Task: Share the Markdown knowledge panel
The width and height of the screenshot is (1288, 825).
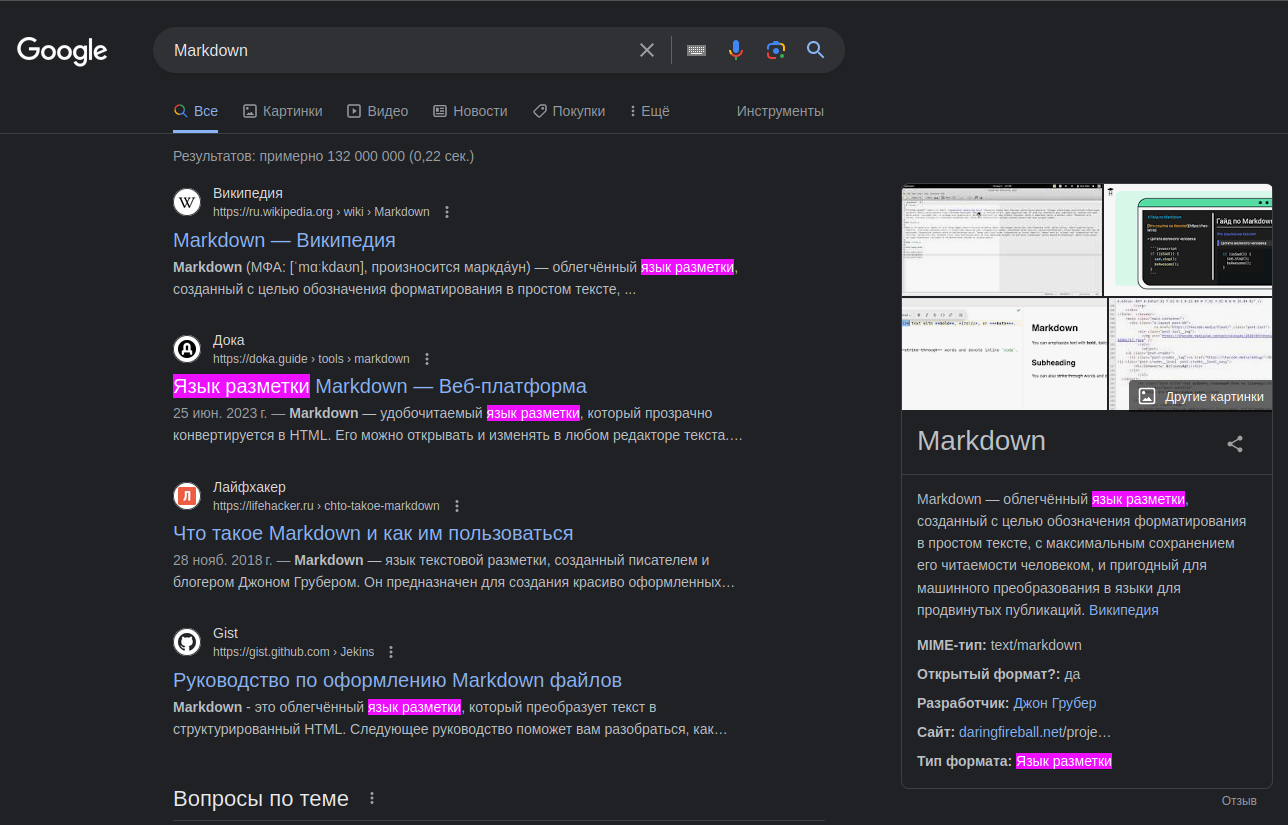Action: tap(1235, 444)
